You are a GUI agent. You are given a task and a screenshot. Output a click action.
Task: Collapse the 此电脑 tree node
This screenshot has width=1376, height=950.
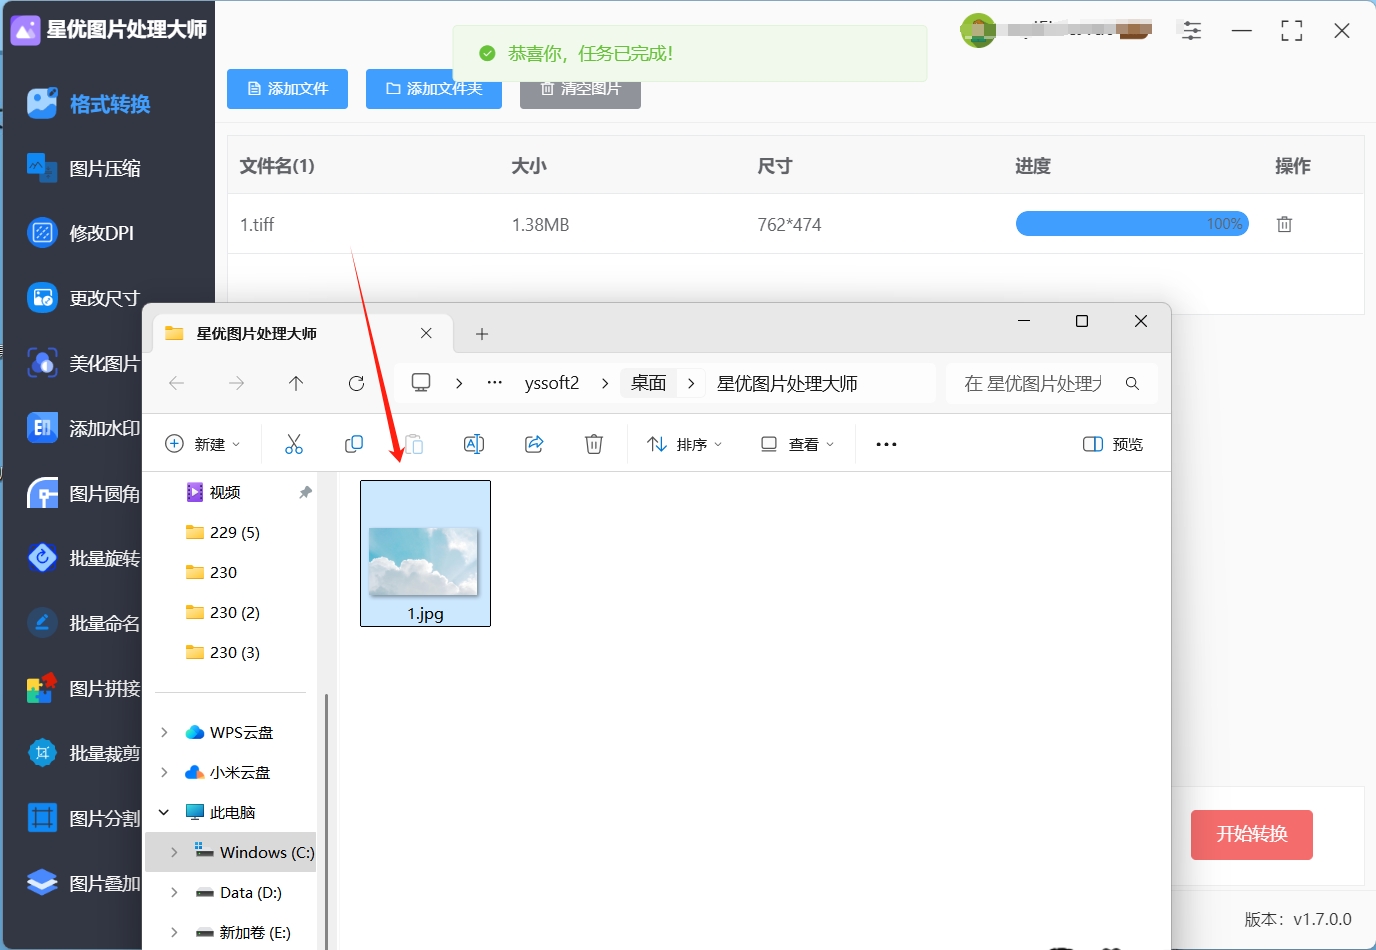click(x=165, y=812)
